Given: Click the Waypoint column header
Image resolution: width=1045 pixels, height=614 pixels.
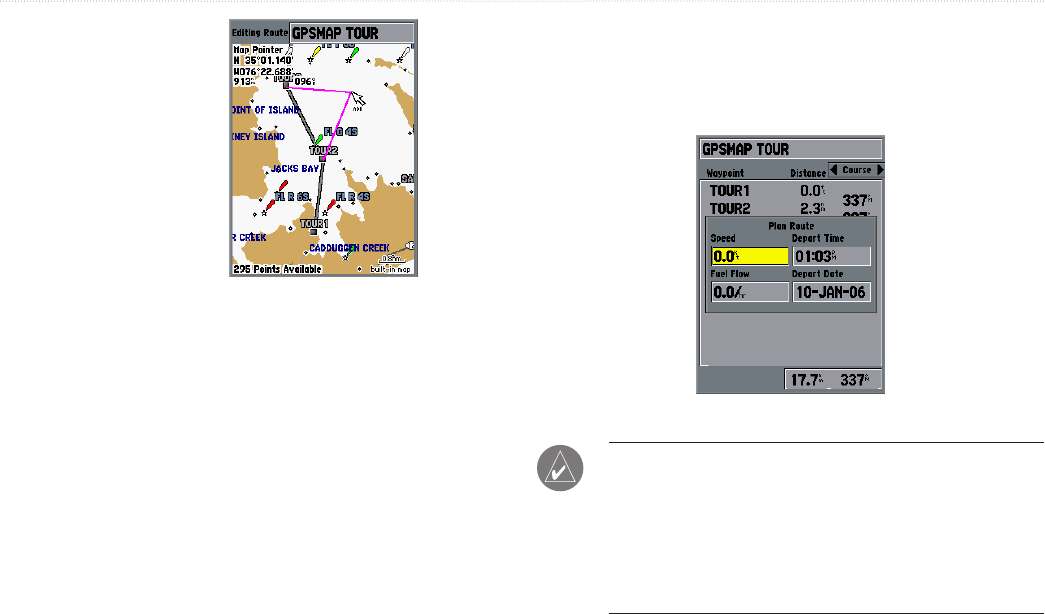Looking at the screenshot, I should pyautogui.click(x=725, y=173).
